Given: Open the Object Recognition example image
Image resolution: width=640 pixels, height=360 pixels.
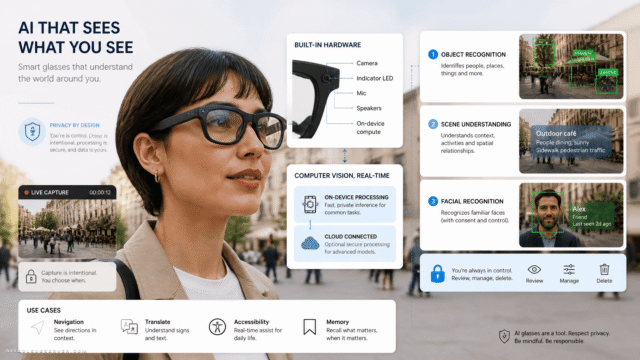Looking at the screenshot, I should 571,67.
